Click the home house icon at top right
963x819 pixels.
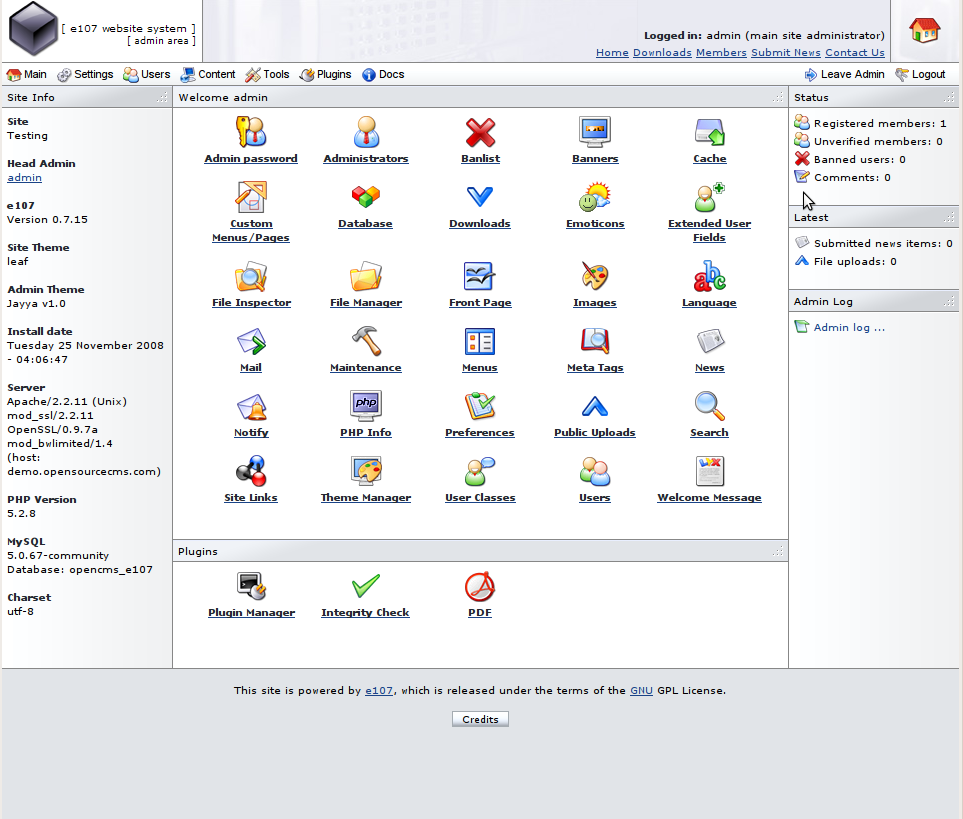[924, 29]
